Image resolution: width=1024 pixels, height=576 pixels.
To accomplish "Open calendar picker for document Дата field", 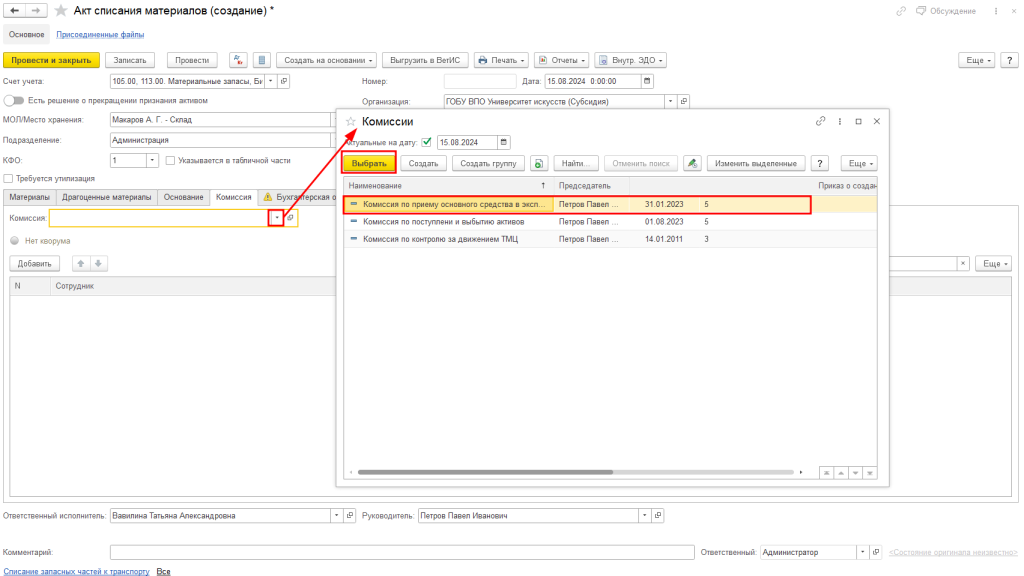I will click(647, 81).
